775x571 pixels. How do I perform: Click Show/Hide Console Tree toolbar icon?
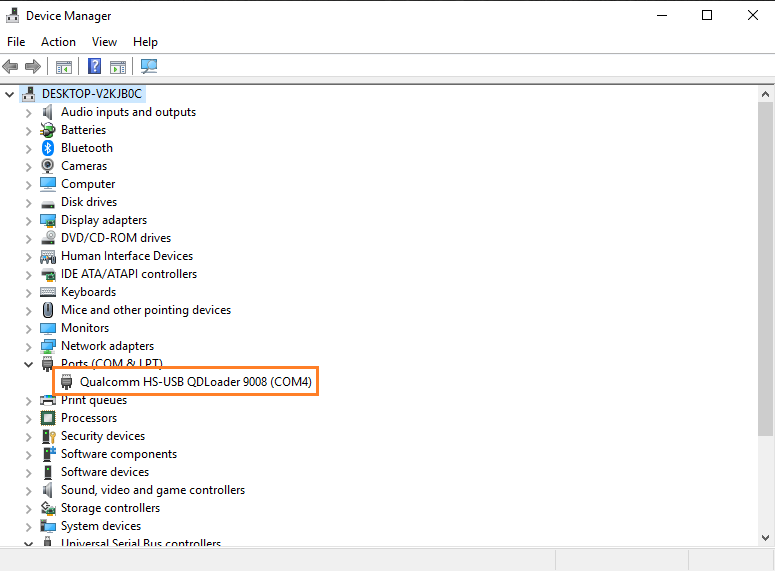(64, 67)
